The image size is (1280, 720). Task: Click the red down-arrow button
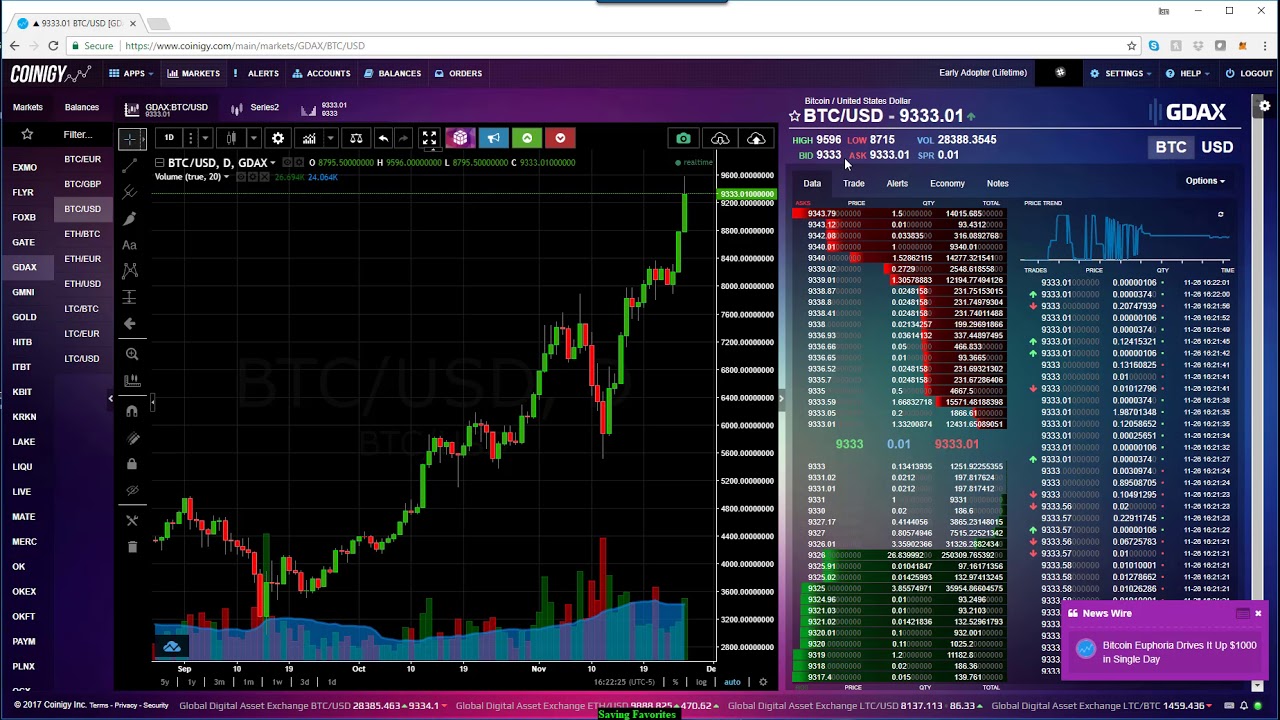coord(560,138)
